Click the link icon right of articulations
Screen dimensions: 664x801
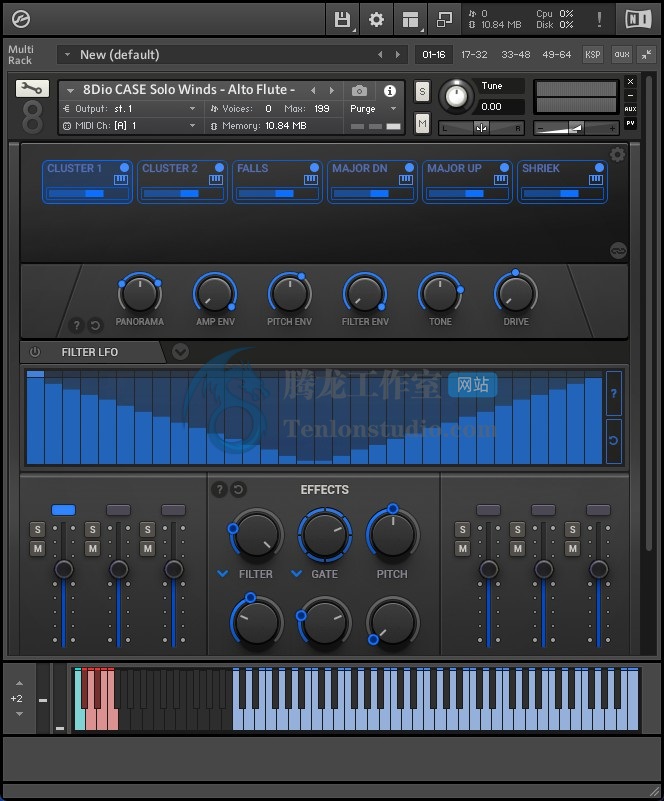[618, 251]
